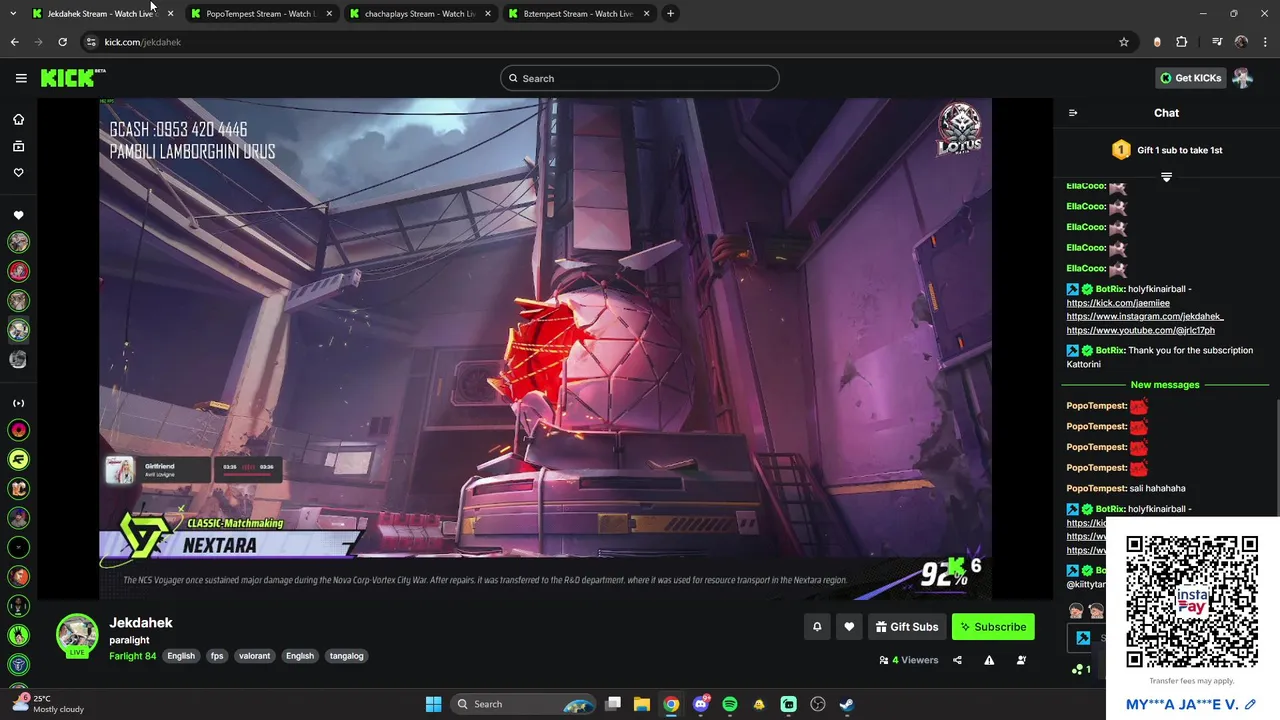The height and width of the screenshot is (720, 1280).
Task: Open Kick user profile avatar menu
Action: coord(1243,78)
